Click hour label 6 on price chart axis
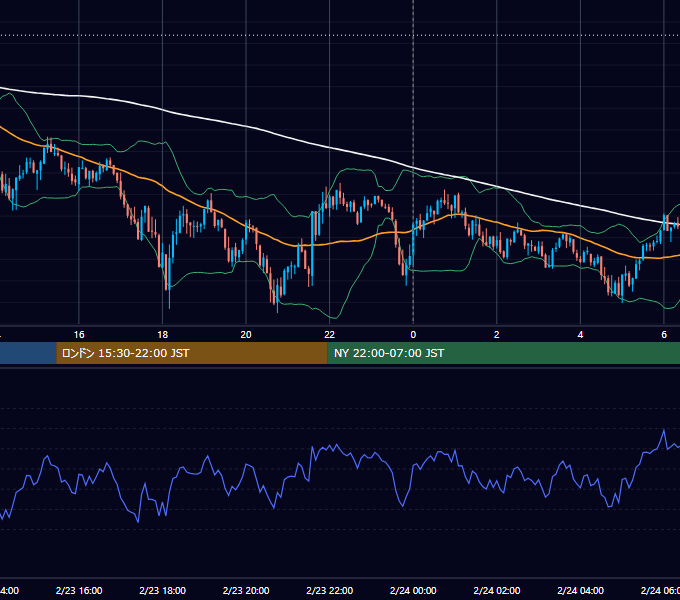Screen dimensions: 680x600 click(x=664, y=335)
